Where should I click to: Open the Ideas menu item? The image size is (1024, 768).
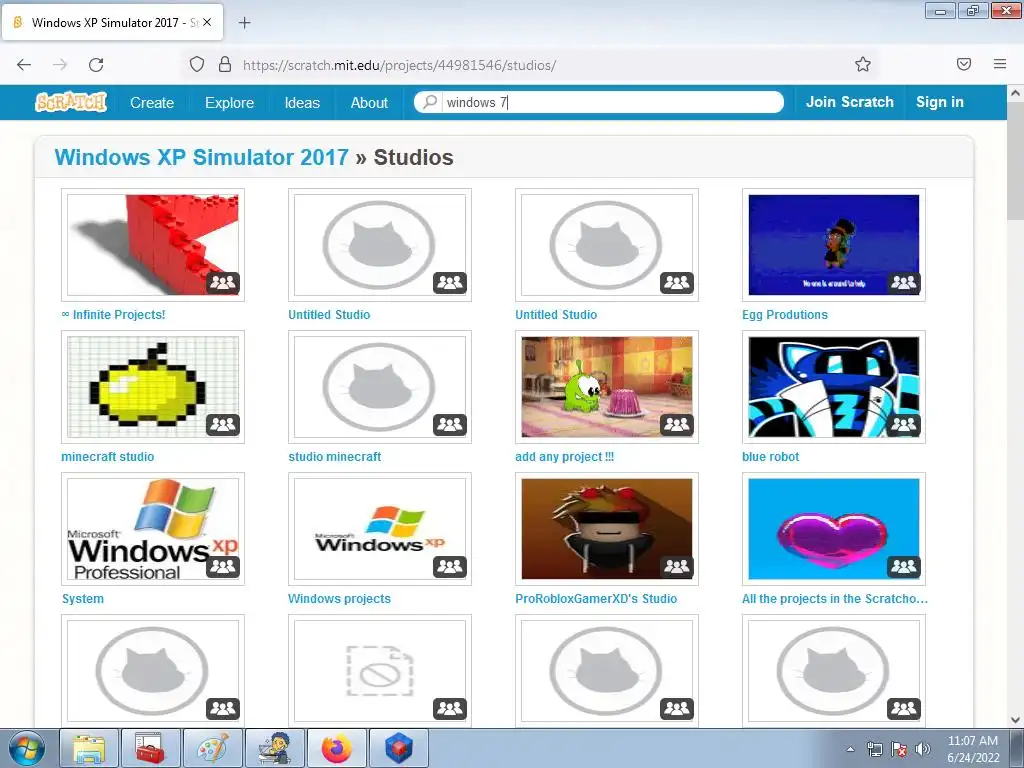302,103
